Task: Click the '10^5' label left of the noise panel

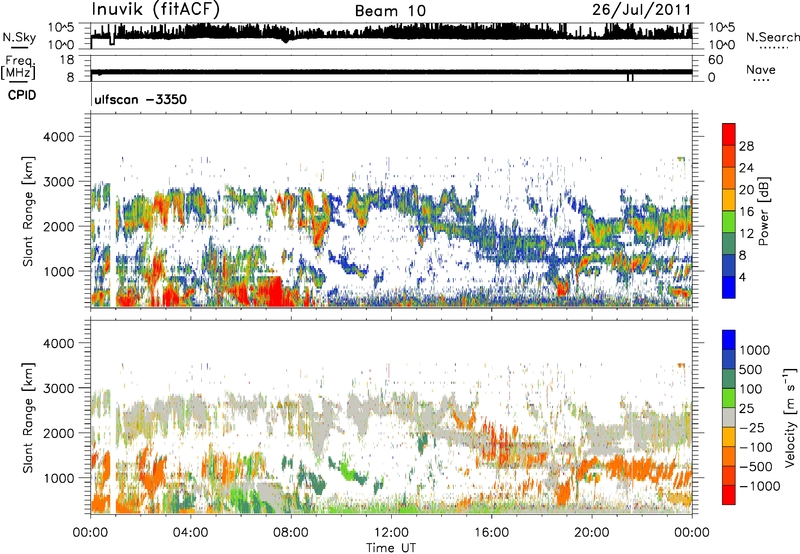Action: point(61,27)
